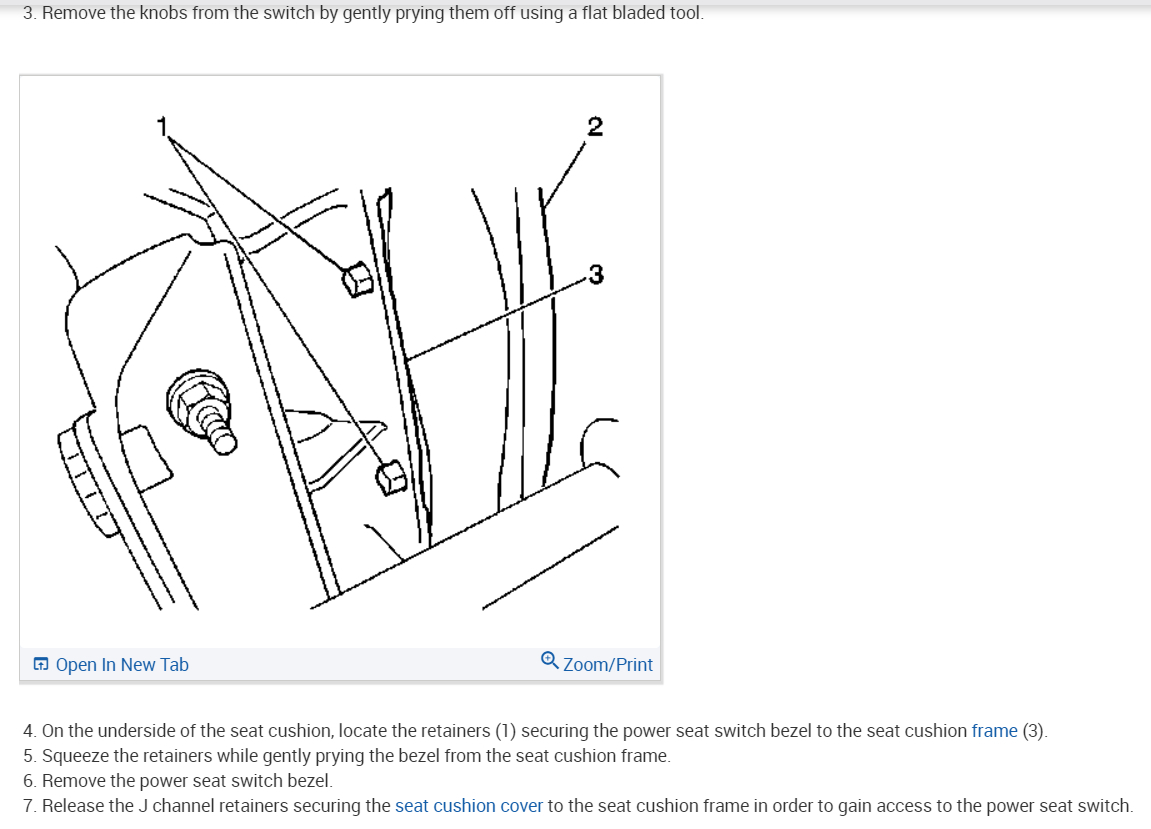Click the lower retainer clip in the diagram
The image size is (1151, 829).
[391, 477]
